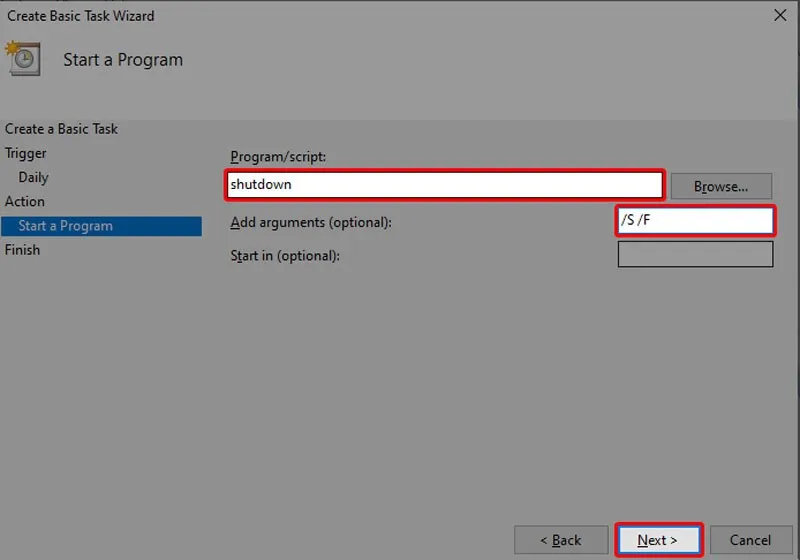Select the highlighted Start a Program step
Viewport: 800px width, 560px height.
point(66,226)
